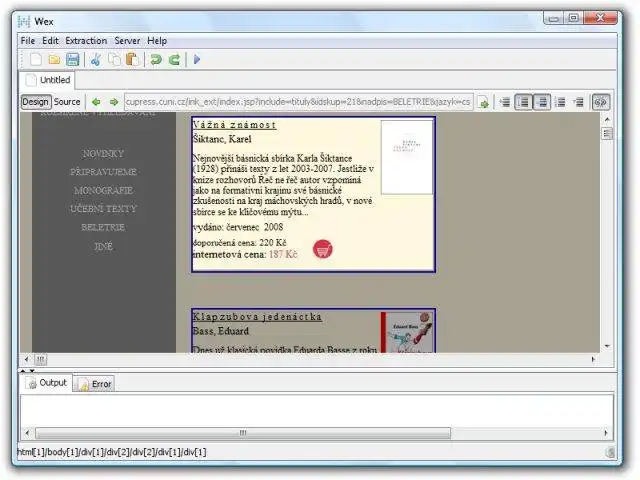Click the Wex application icon in title bar

(x=24, y=21)
